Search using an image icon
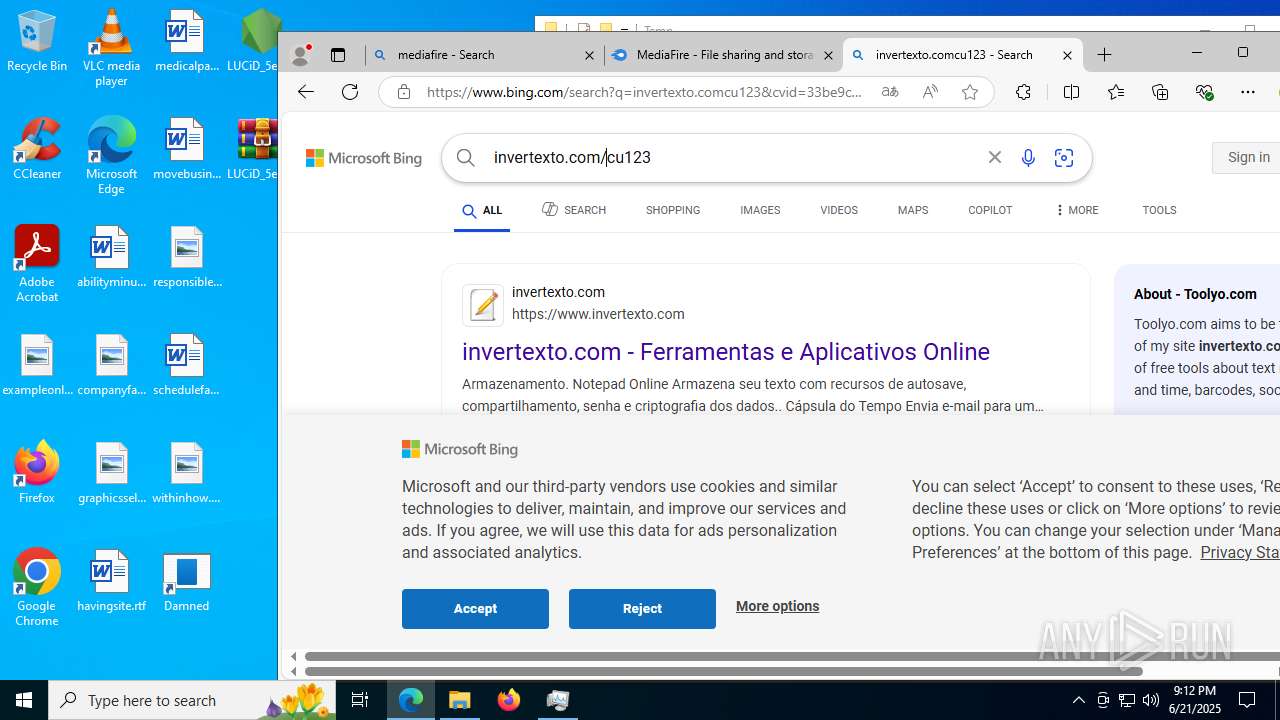The image size is (1280, 720). [1064, 158]
